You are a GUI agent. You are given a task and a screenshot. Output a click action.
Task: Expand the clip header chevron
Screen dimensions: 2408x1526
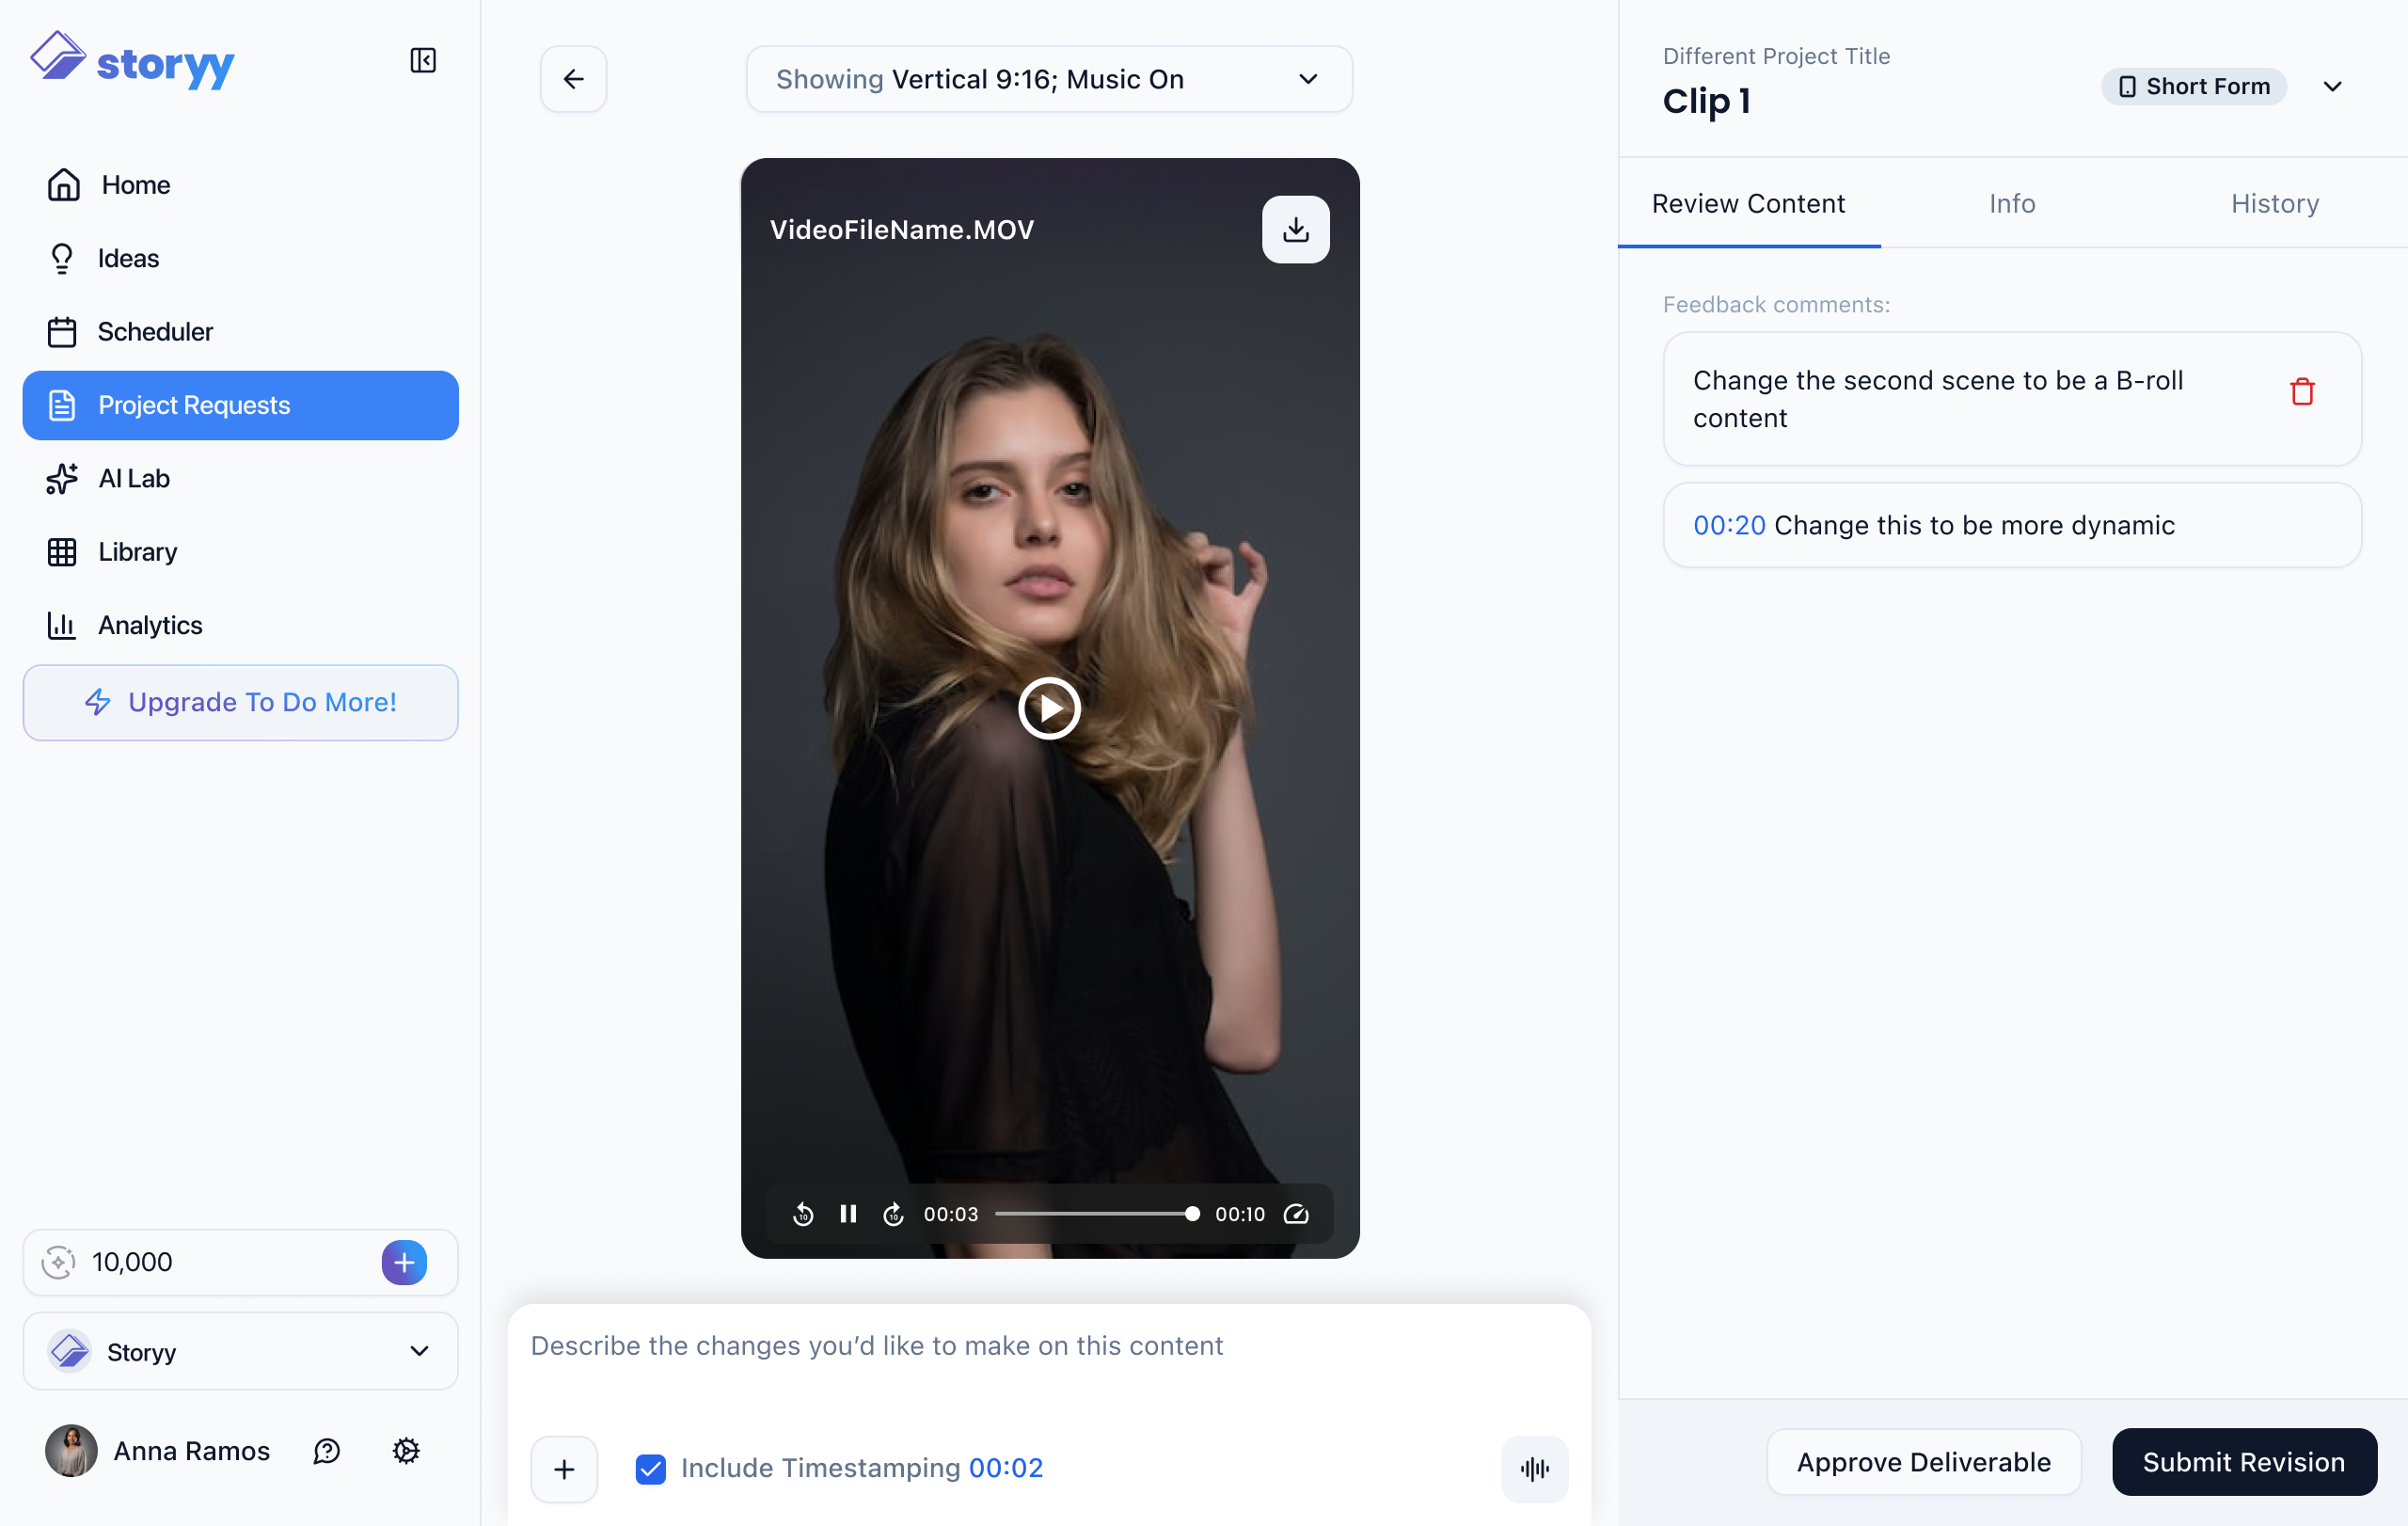[2332, 86]
